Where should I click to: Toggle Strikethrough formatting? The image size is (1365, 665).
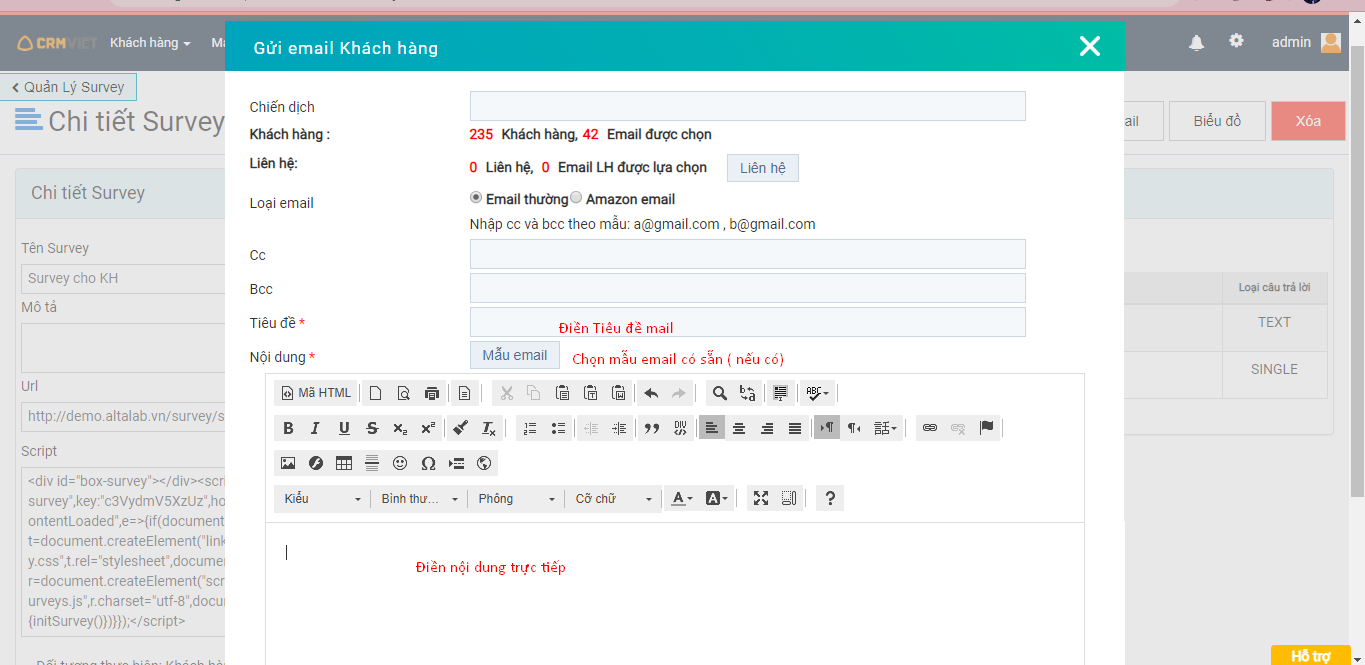(372, 428)
